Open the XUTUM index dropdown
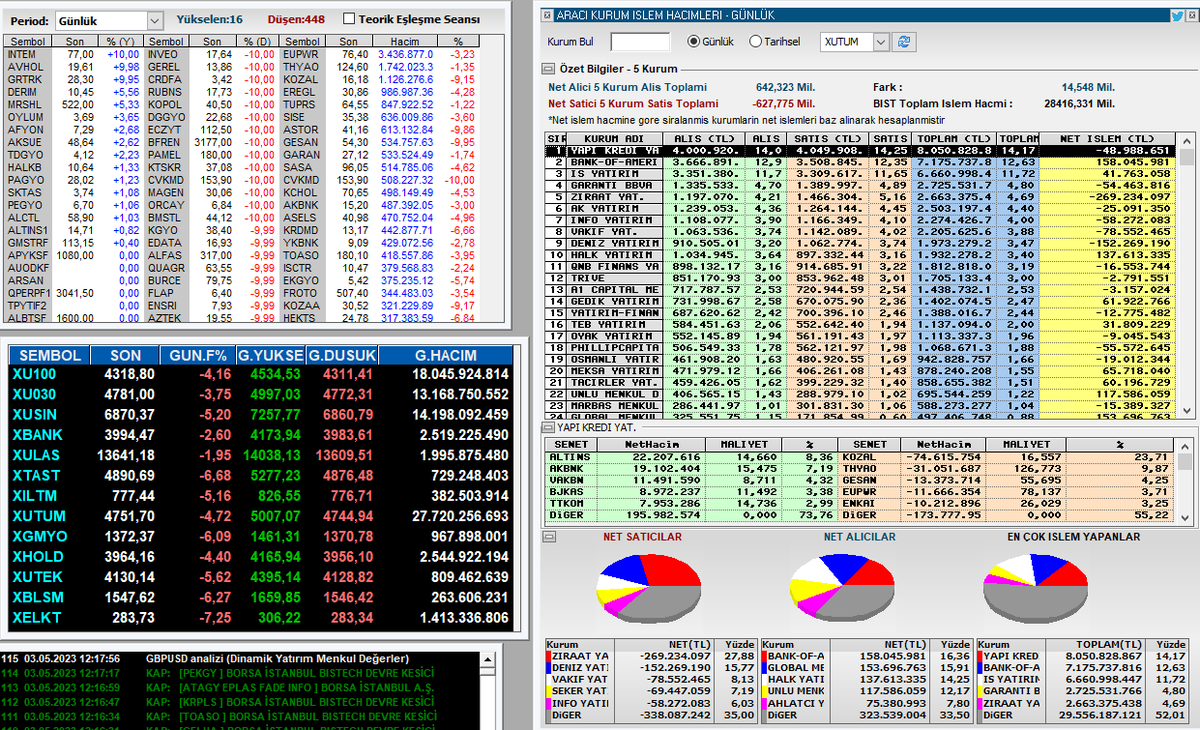Viewport: 1200px width, 730px height. [880, 41]
